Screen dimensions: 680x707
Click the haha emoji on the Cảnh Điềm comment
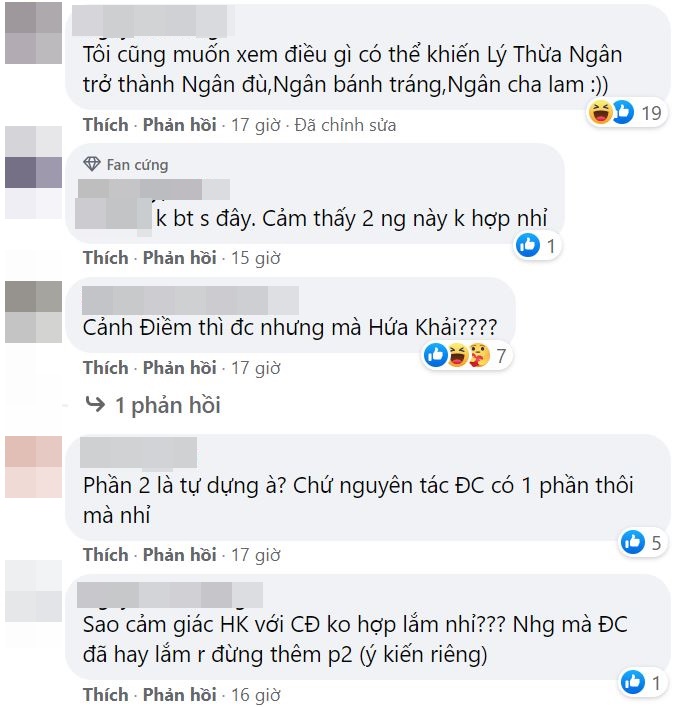(x=458, y=355)
